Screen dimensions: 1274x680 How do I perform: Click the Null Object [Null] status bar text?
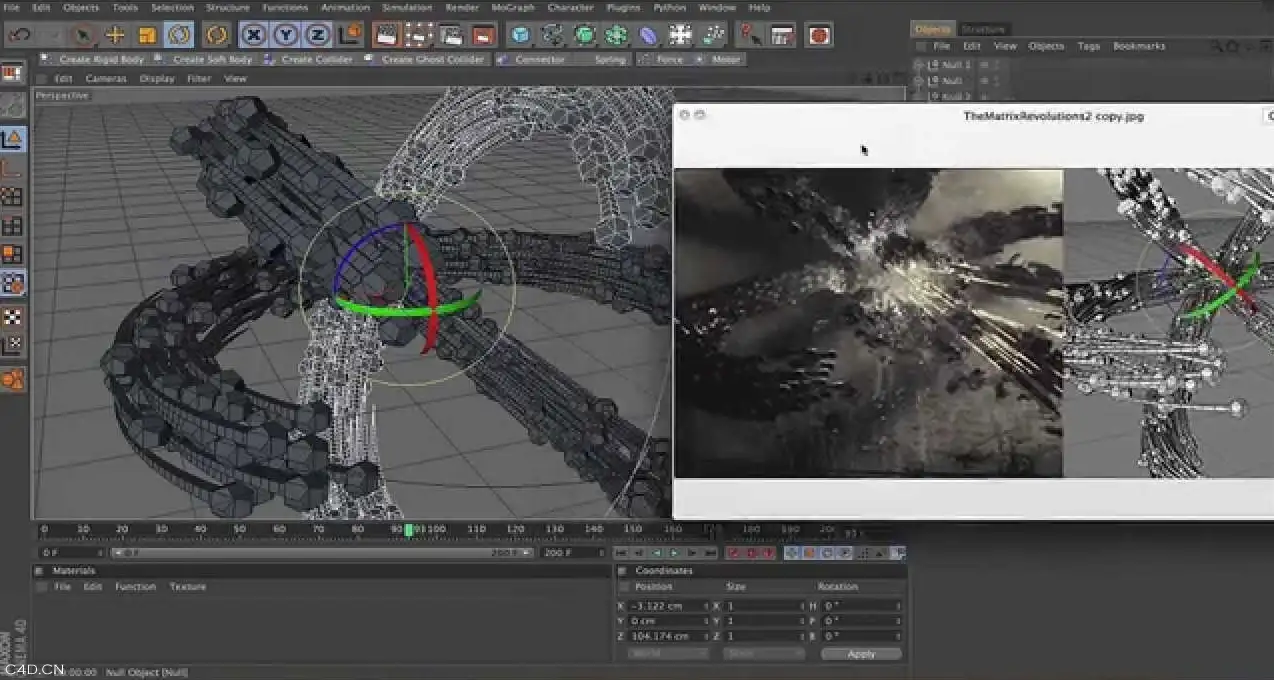(147, 673)
